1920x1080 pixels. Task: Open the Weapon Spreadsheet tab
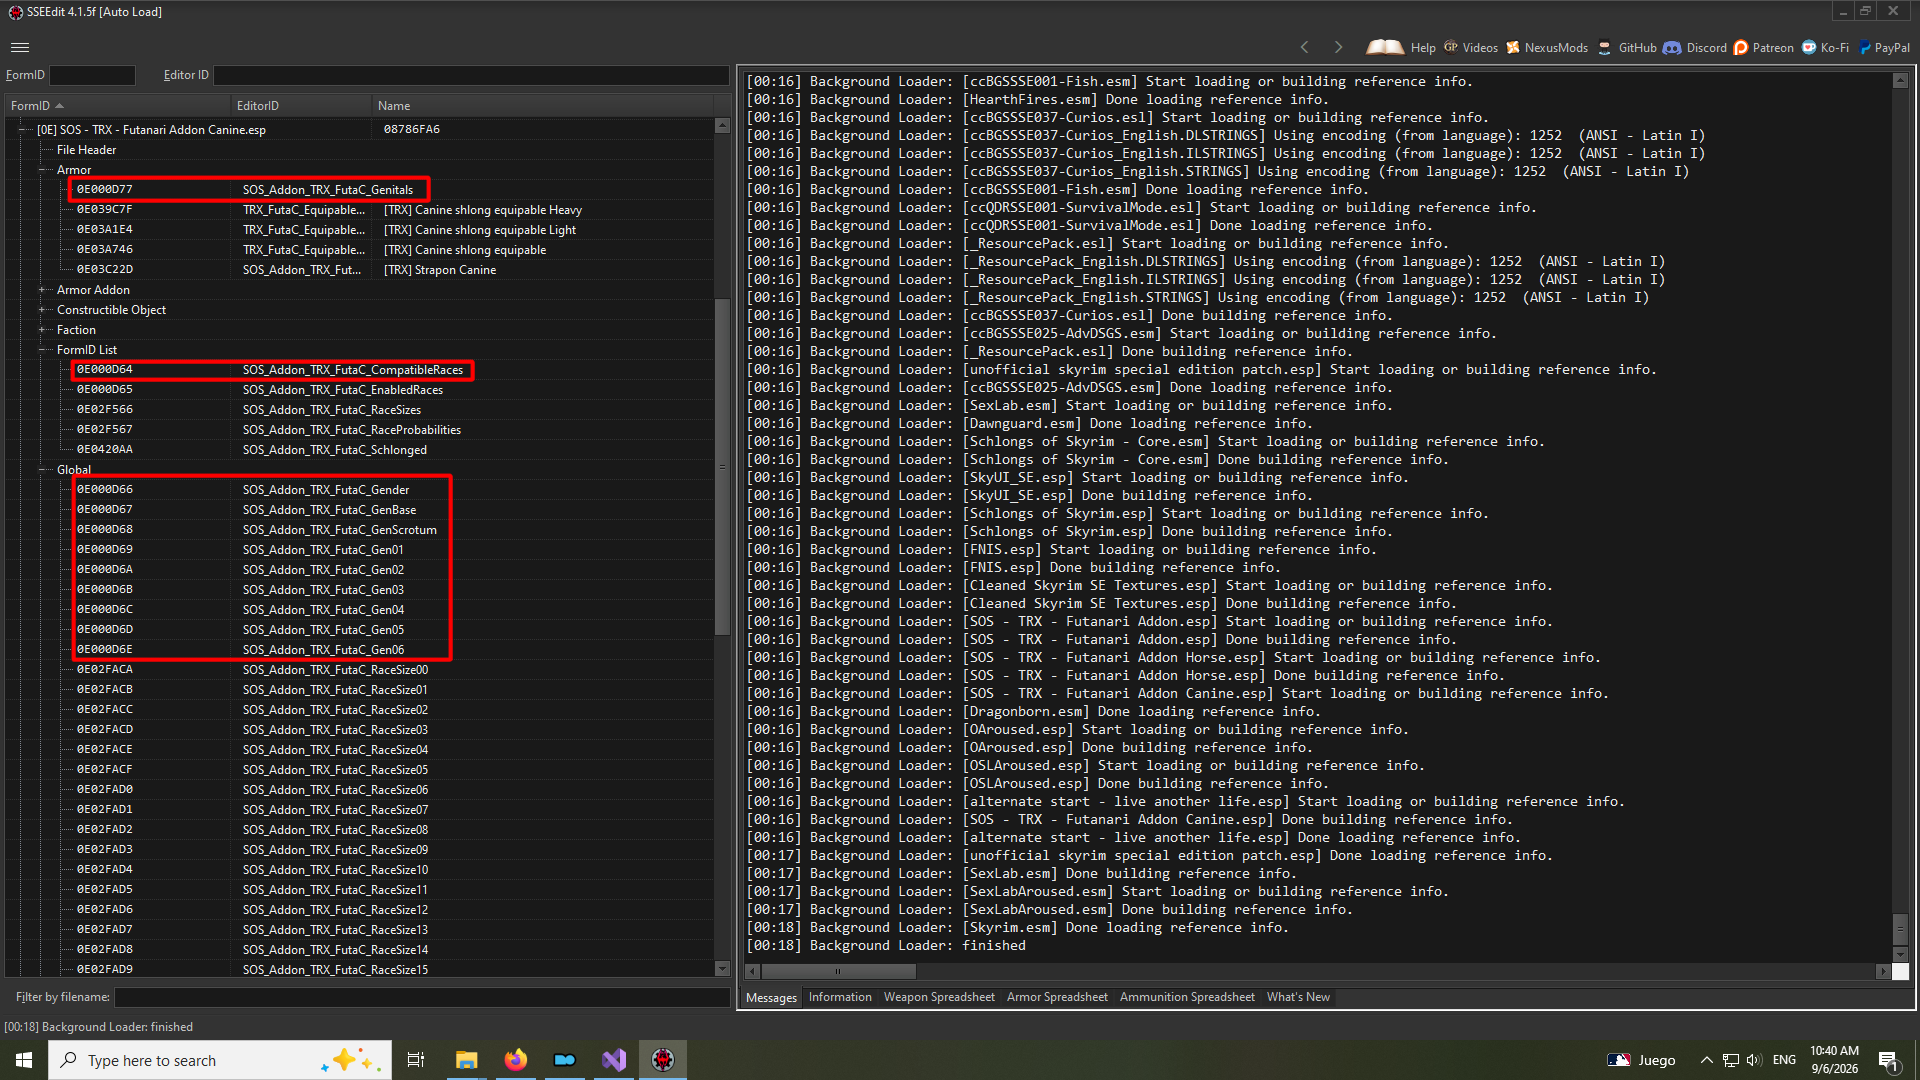[939, 997]
